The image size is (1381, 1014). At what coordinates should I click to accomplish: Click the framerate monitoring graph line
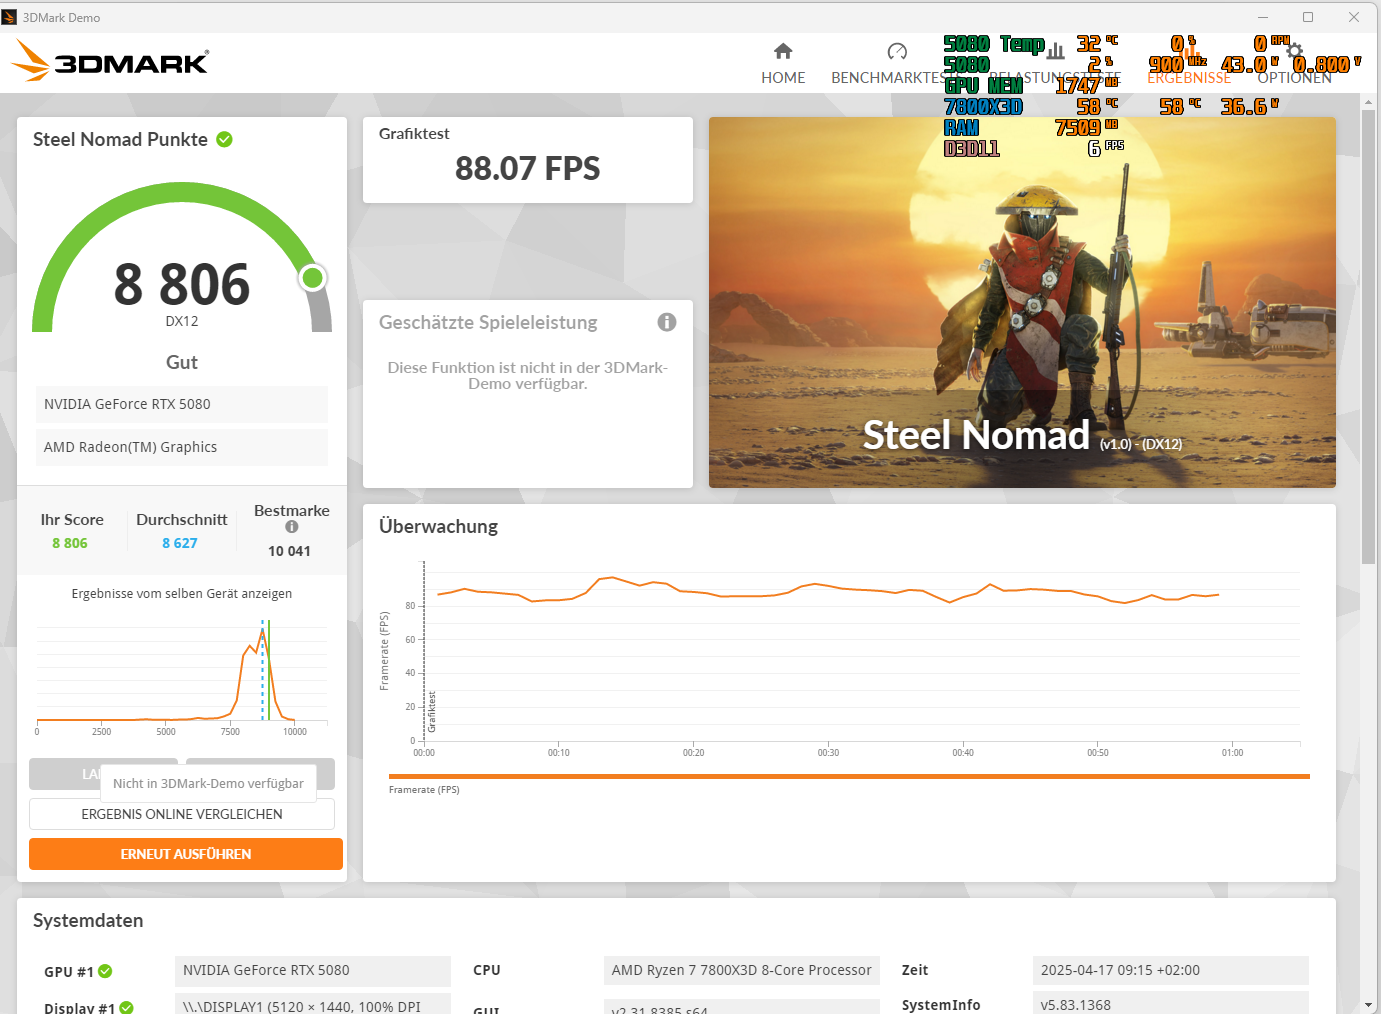(828, 590)
